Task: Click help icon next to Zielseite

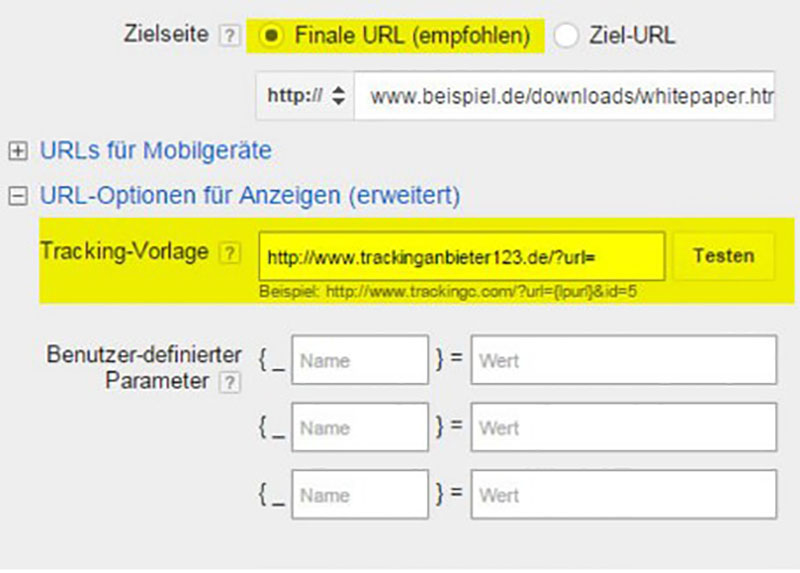Action: pos(231,36)
